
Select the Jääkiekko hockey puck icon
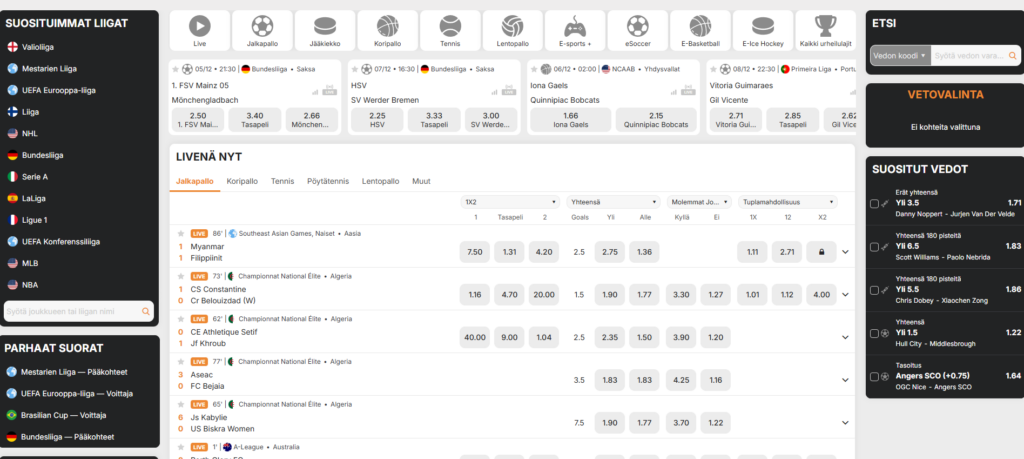point(325,26)
